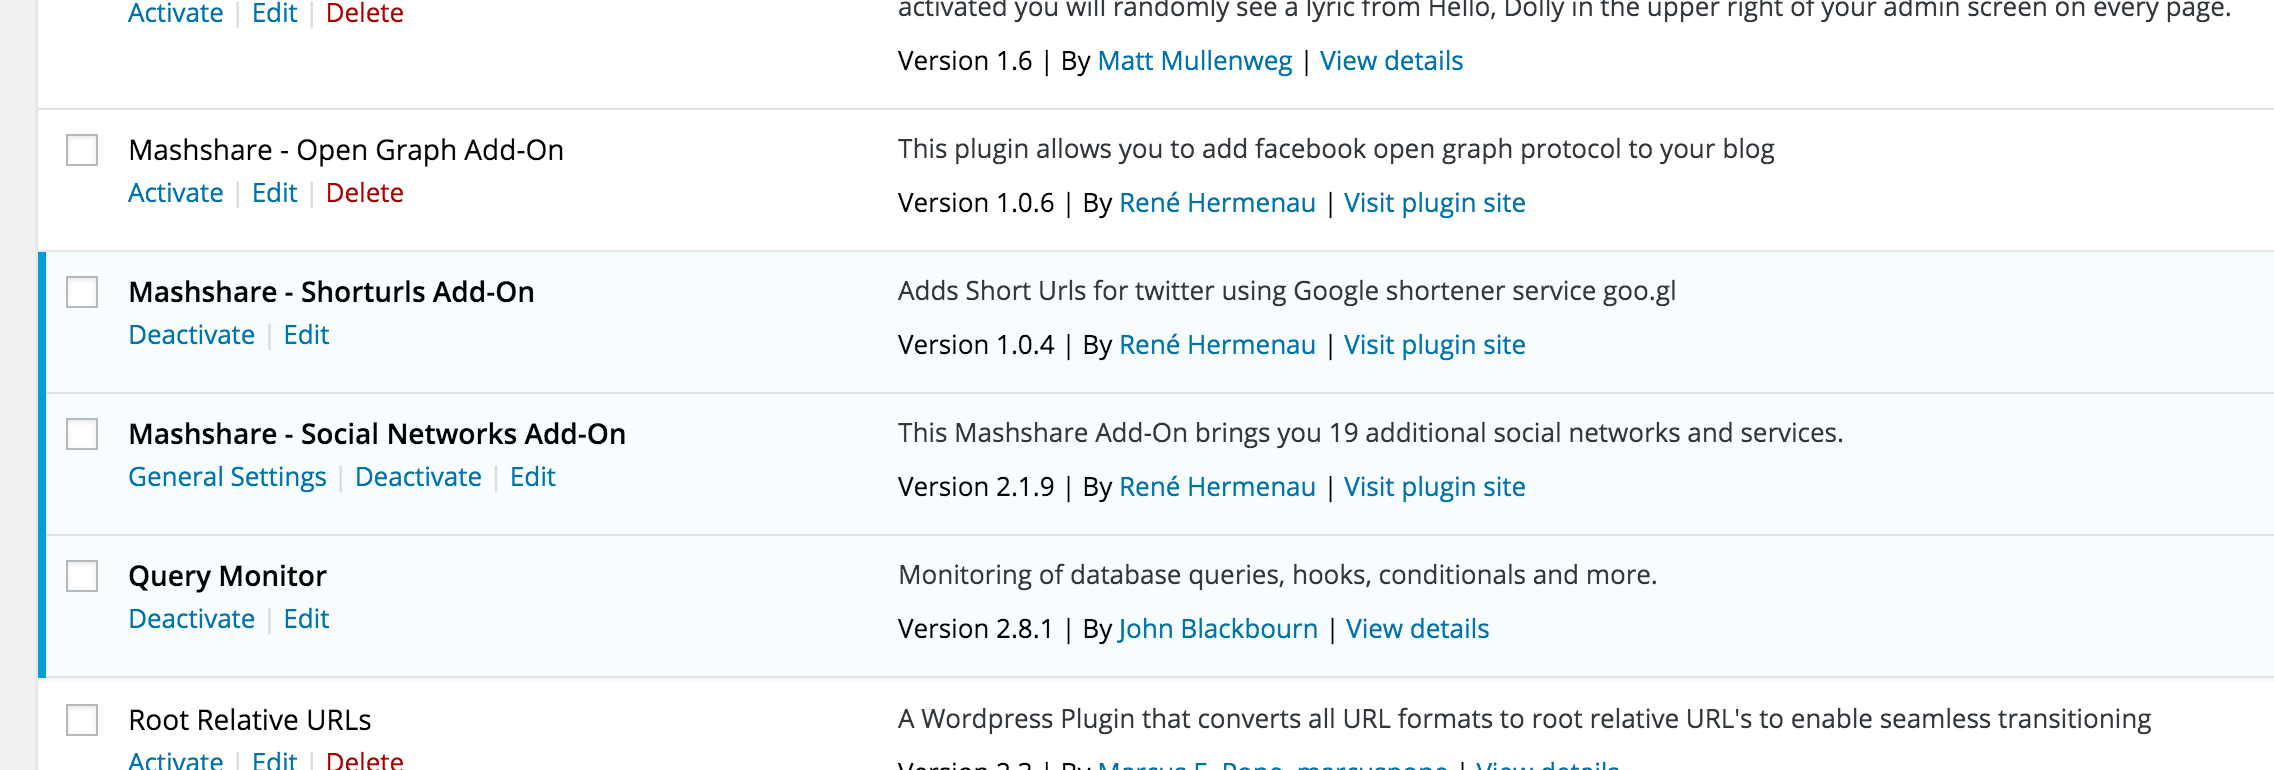
Task: Tick the Mashshare Shorturls Add-On checkbox
Action: 82,292
